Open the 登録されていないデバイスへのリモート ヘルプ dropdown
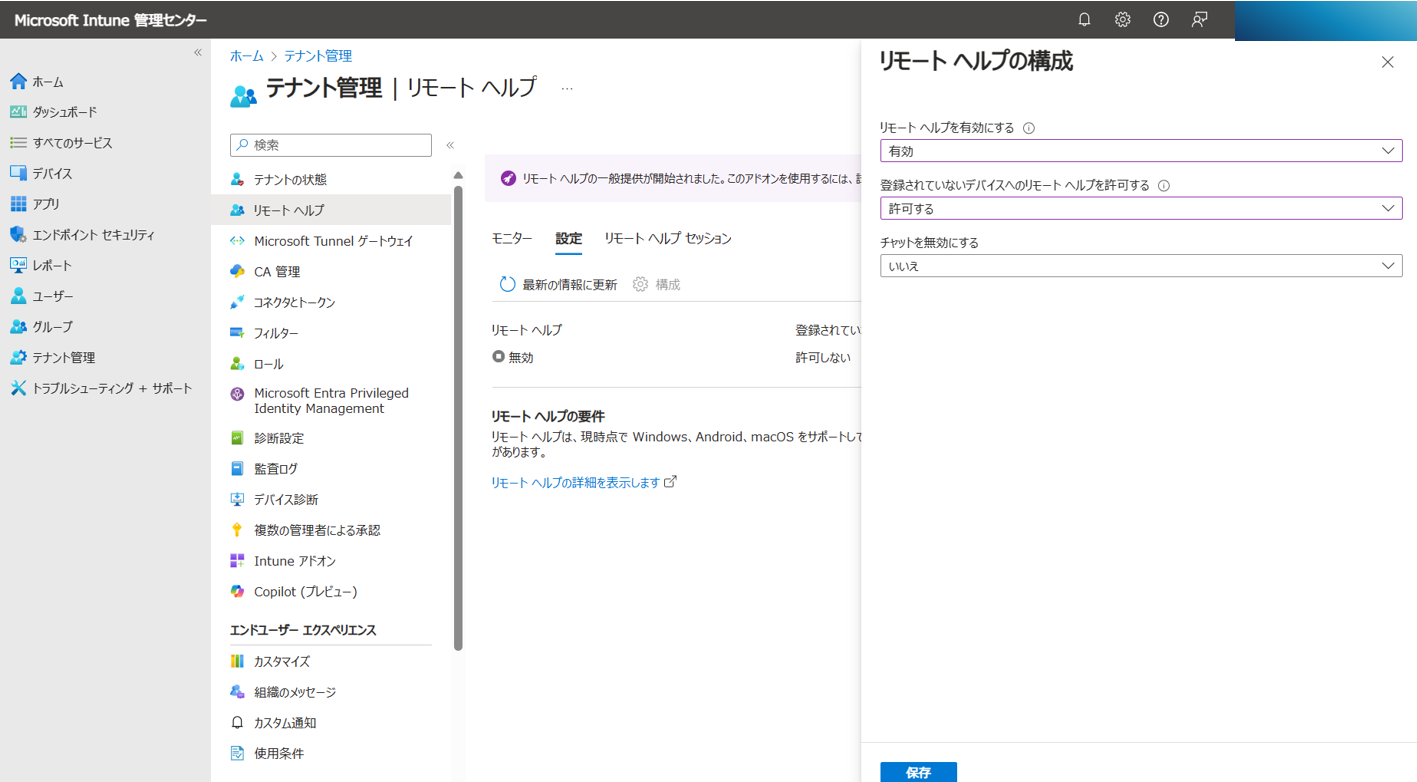Screen dimensions: 1417x782 coord(1141,209)
